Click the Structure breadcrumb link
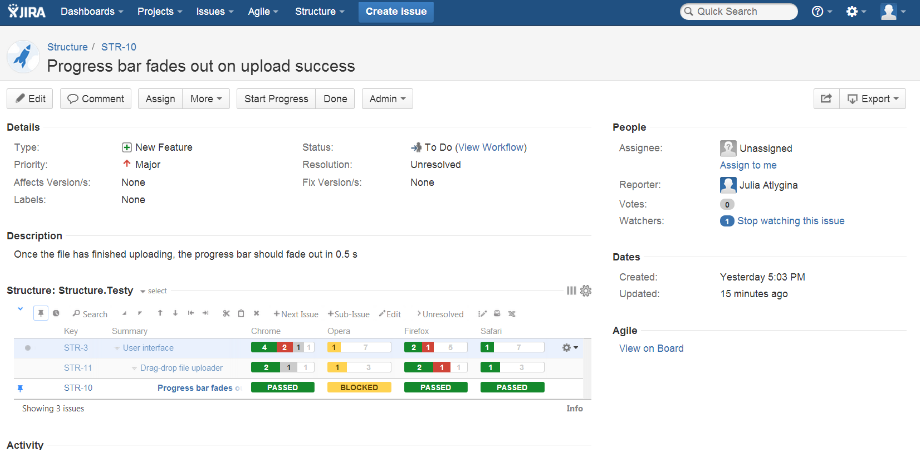Screen dimensions: 920x450 click(67, 47)
